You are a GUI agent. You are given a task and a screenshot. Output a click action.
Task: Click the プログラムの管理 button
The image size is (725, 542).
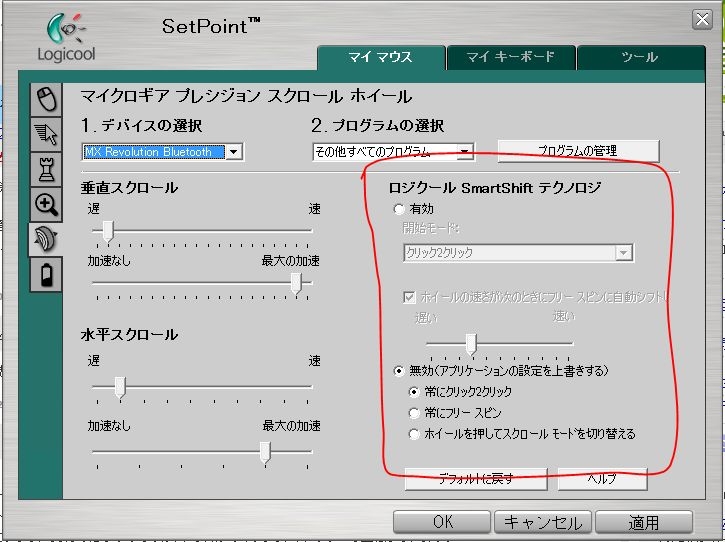pos(578,151)
